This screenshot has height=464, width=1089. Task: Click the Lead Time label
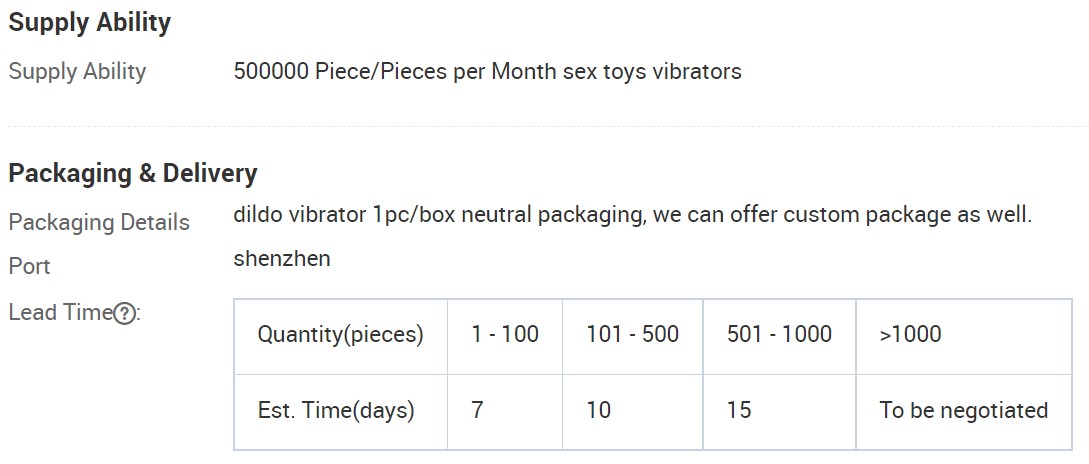(x=60, y=313)
